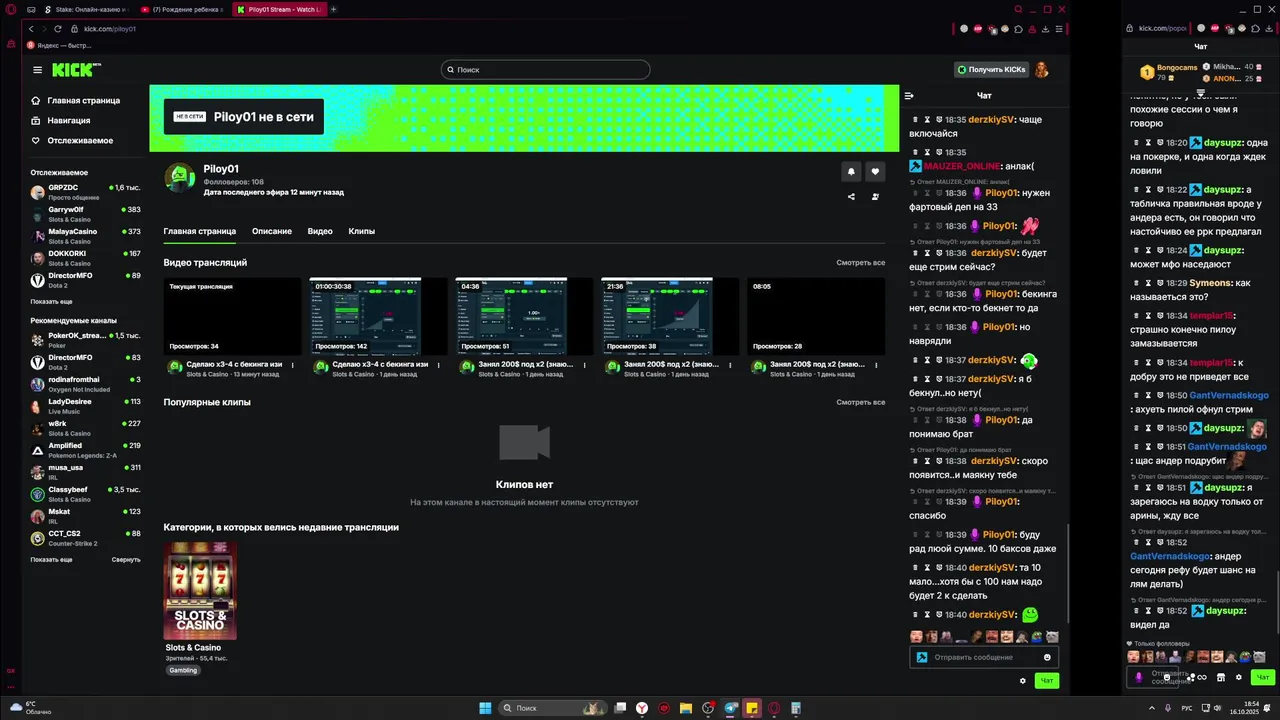Open GarryWolf channel in sidebar

tap(85, 214)
